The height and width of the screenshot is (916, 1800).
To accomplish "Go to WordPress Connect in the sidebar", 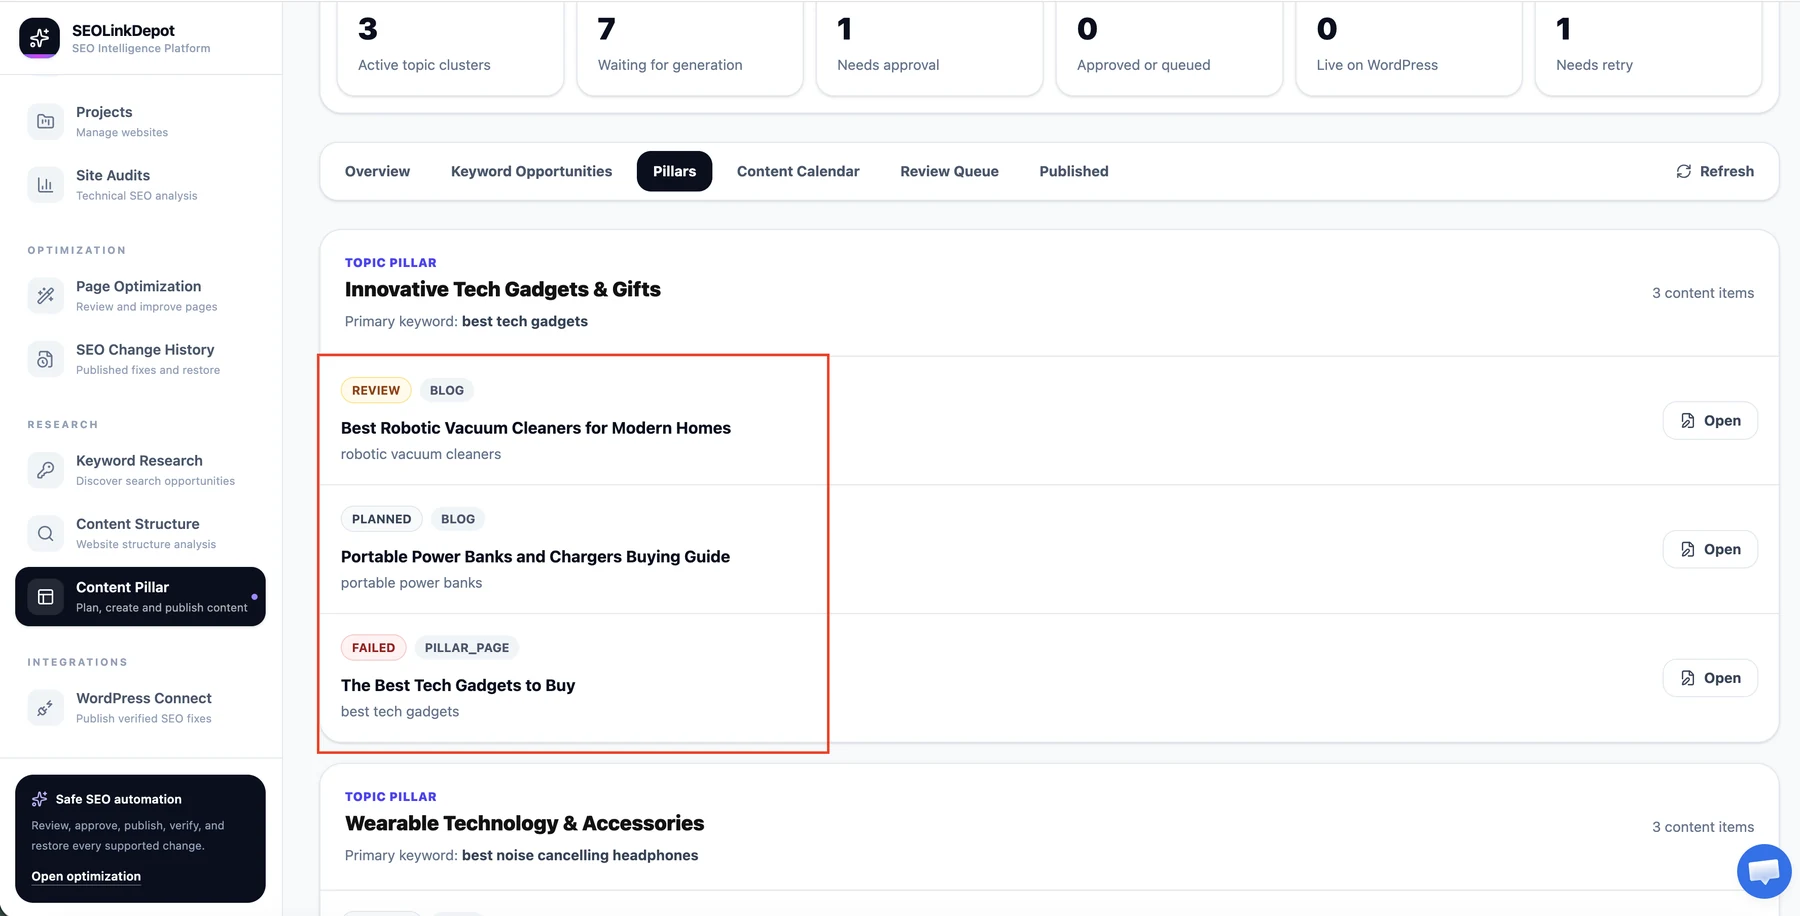I will 140,708.
